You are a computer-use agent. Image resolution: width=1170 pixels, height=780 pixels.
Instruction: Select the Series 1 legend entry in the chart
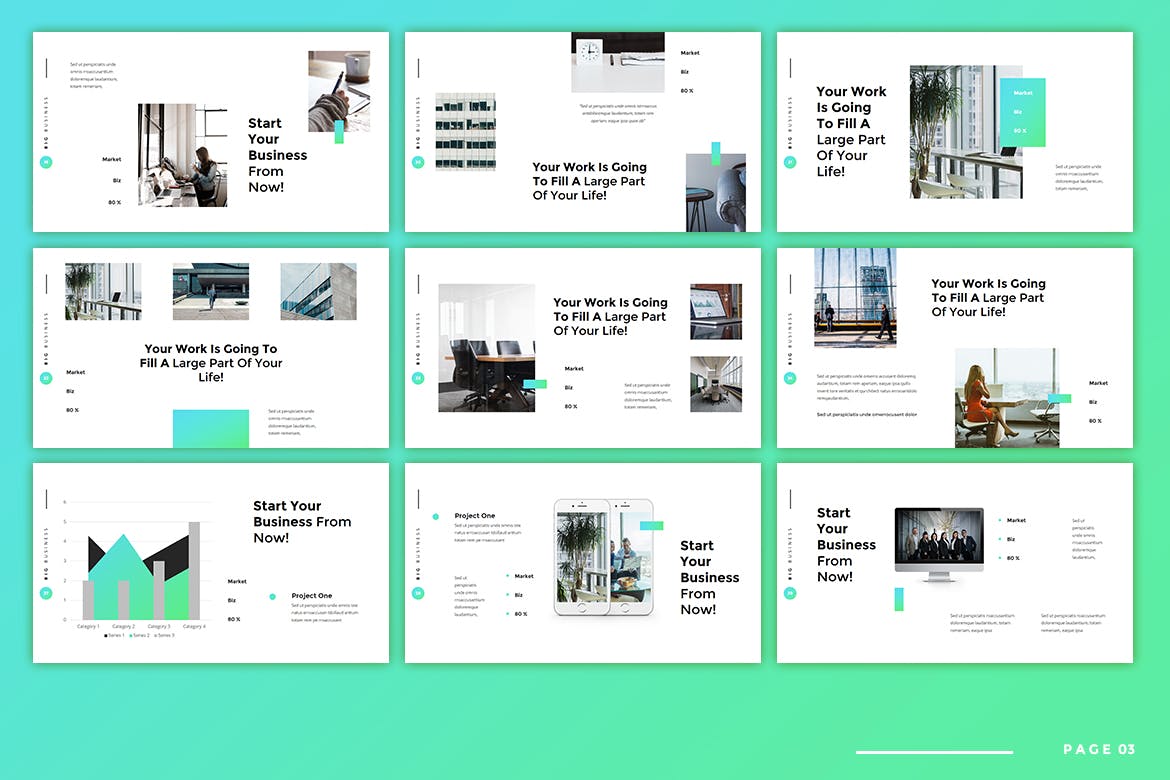[114, 635]
